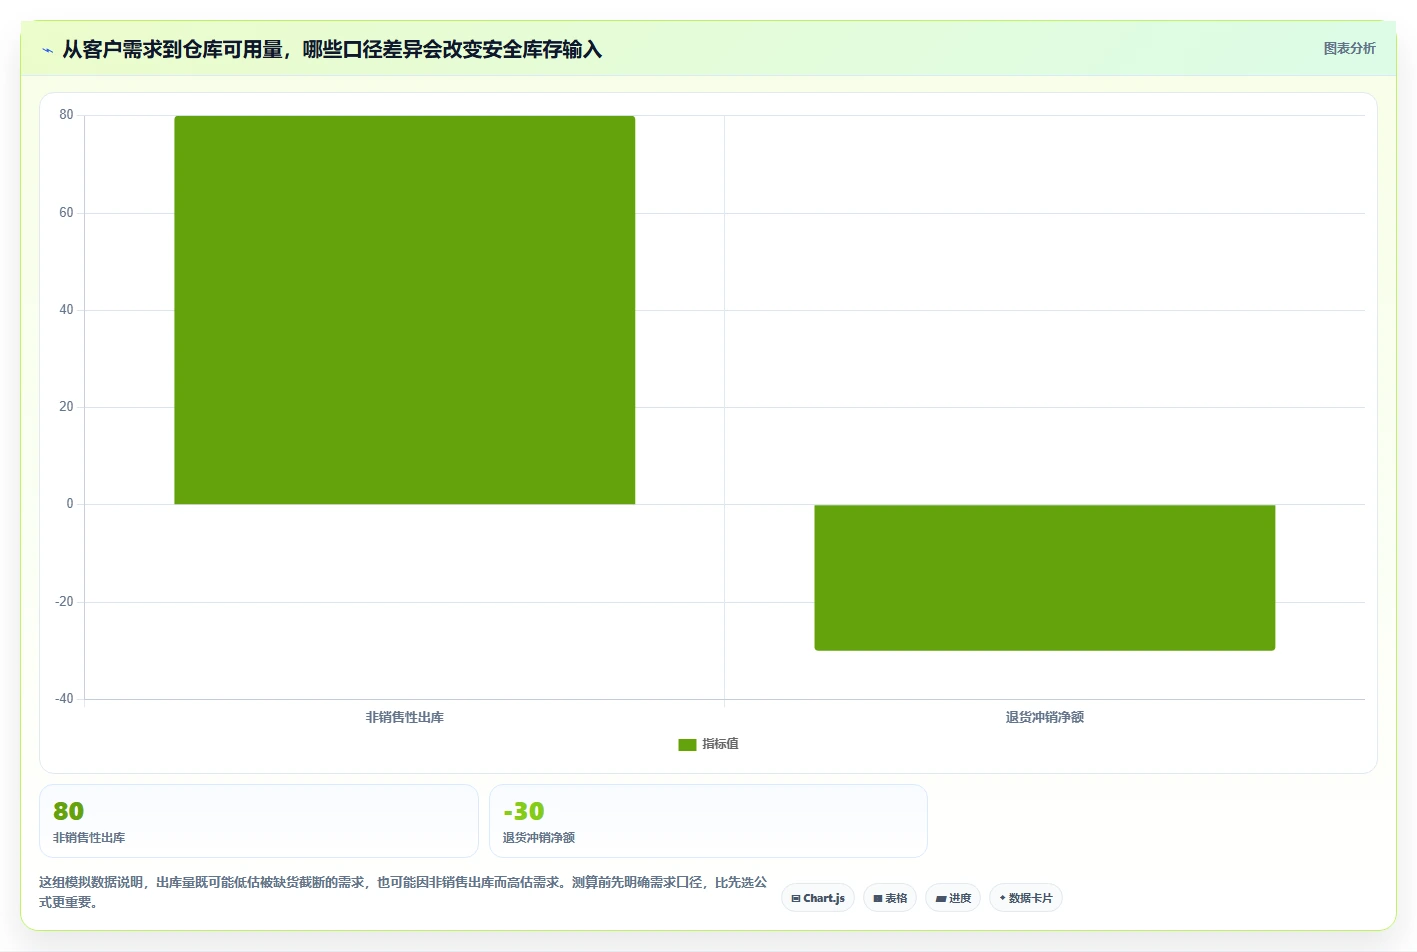Click the title icon before the heading
This screenshot has height=952, width=1417.
pos(47,50)
